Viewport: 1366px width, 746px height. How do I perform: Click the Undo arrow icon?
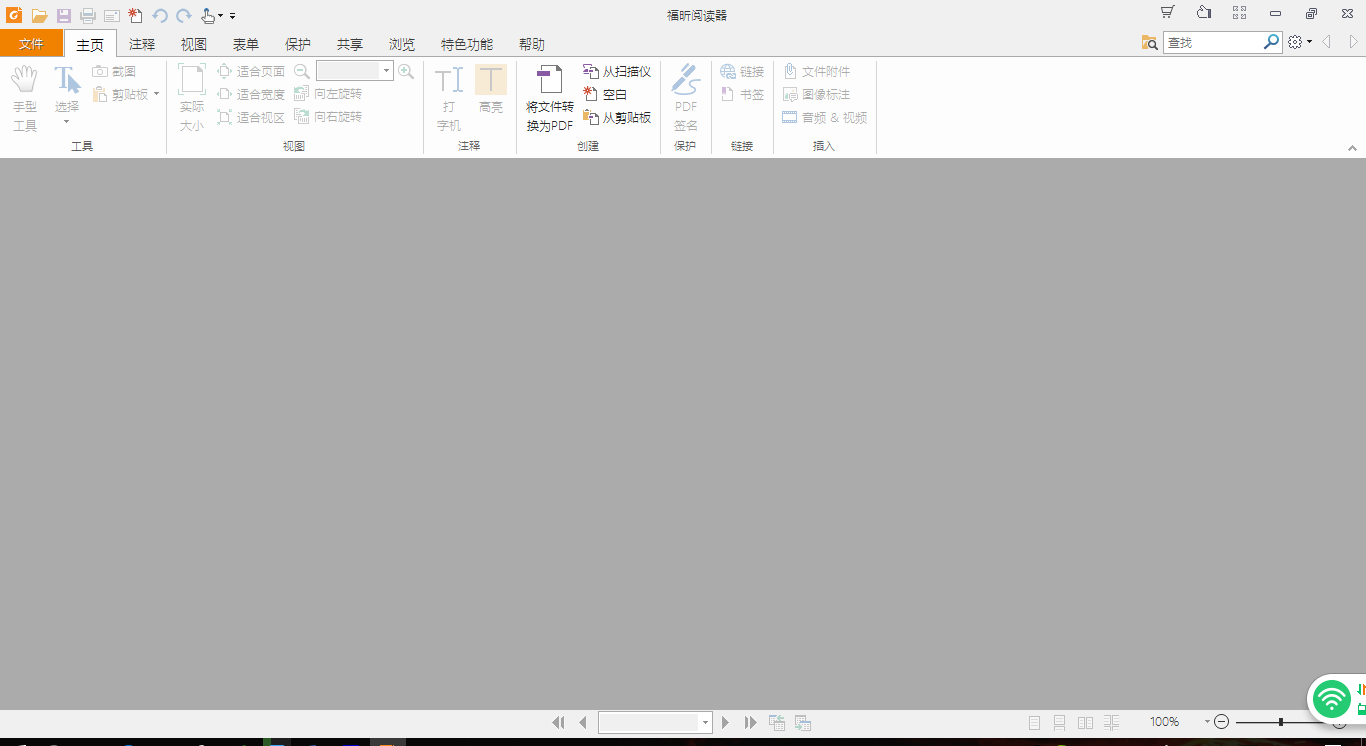click(160, 15)
